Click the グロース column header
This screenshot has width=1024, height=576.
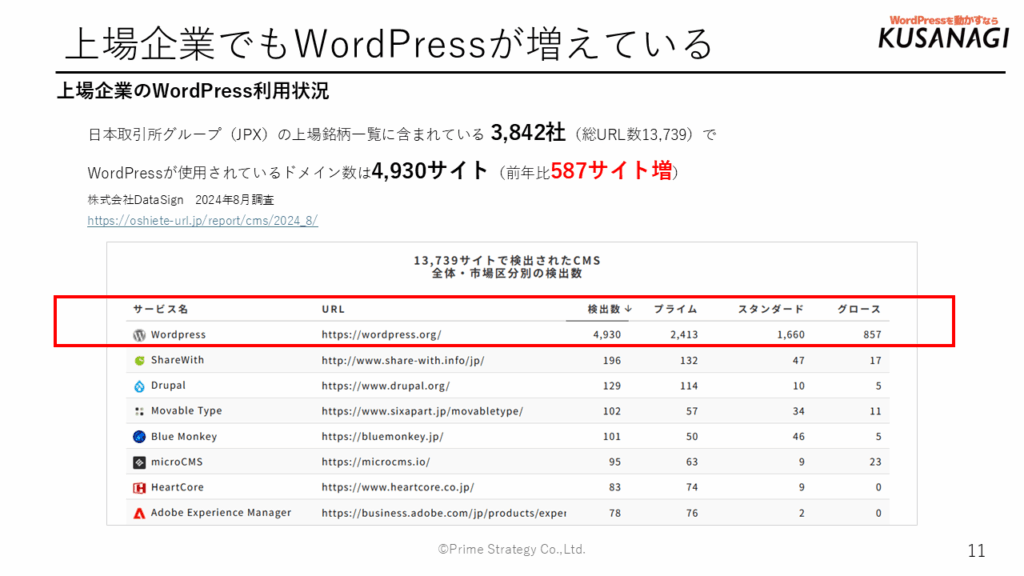pos(859,309)
